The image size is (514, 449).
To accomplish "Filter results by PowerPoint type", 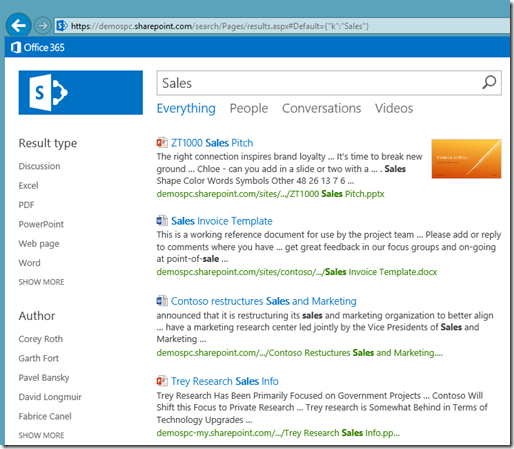I will pyautogui.click(x=41, y=224).
